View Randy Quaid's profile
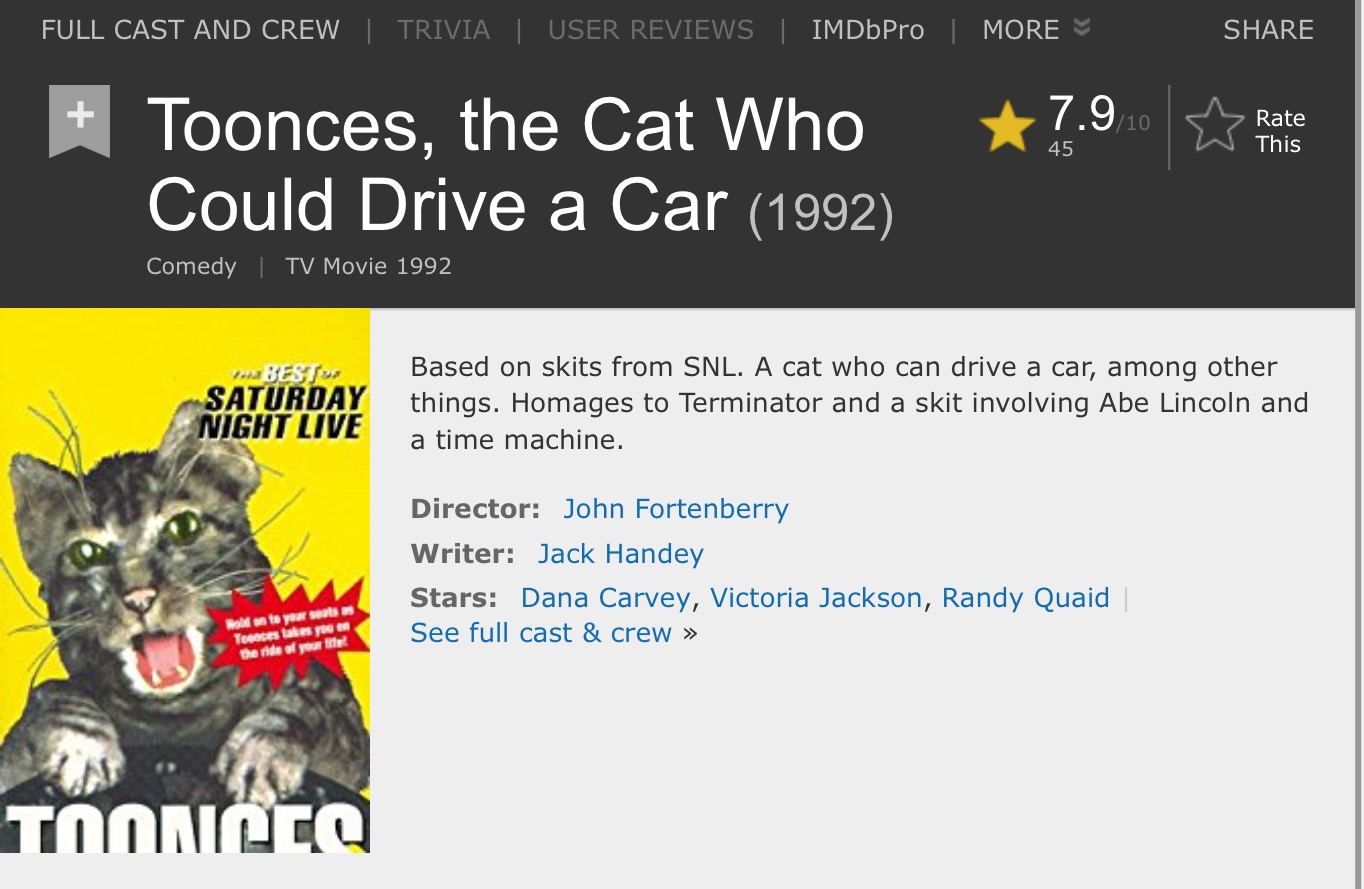Viewport: 1364px width, 889px height. (1026, 598)
